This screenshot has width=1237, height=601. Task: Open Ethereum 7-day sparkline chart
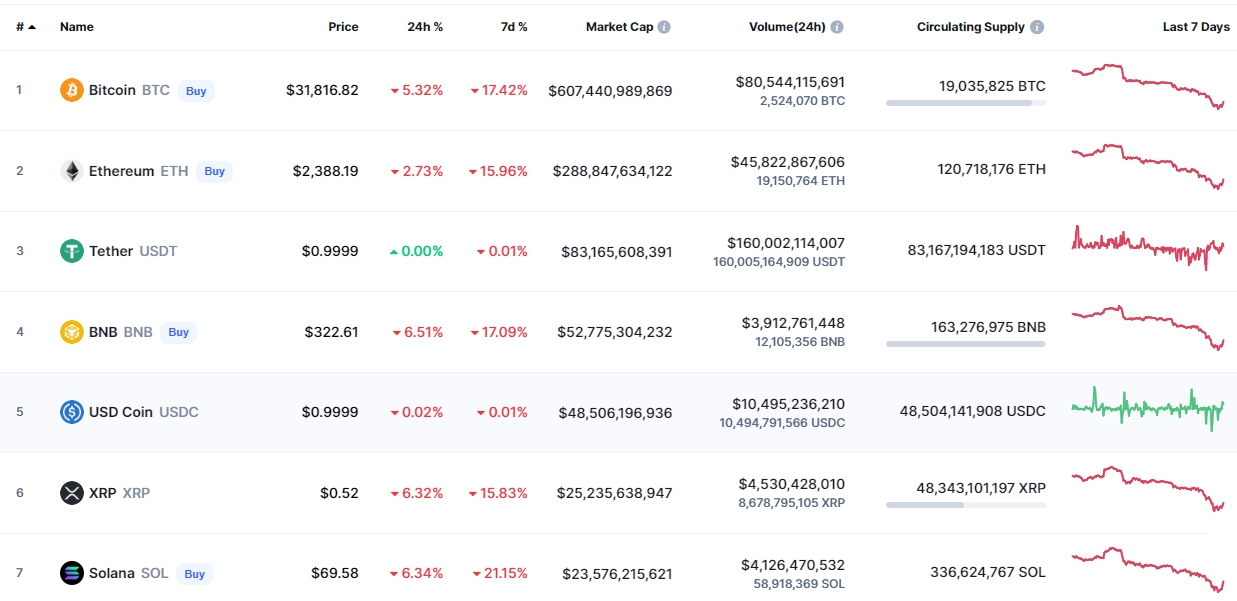click(1148, 167)
